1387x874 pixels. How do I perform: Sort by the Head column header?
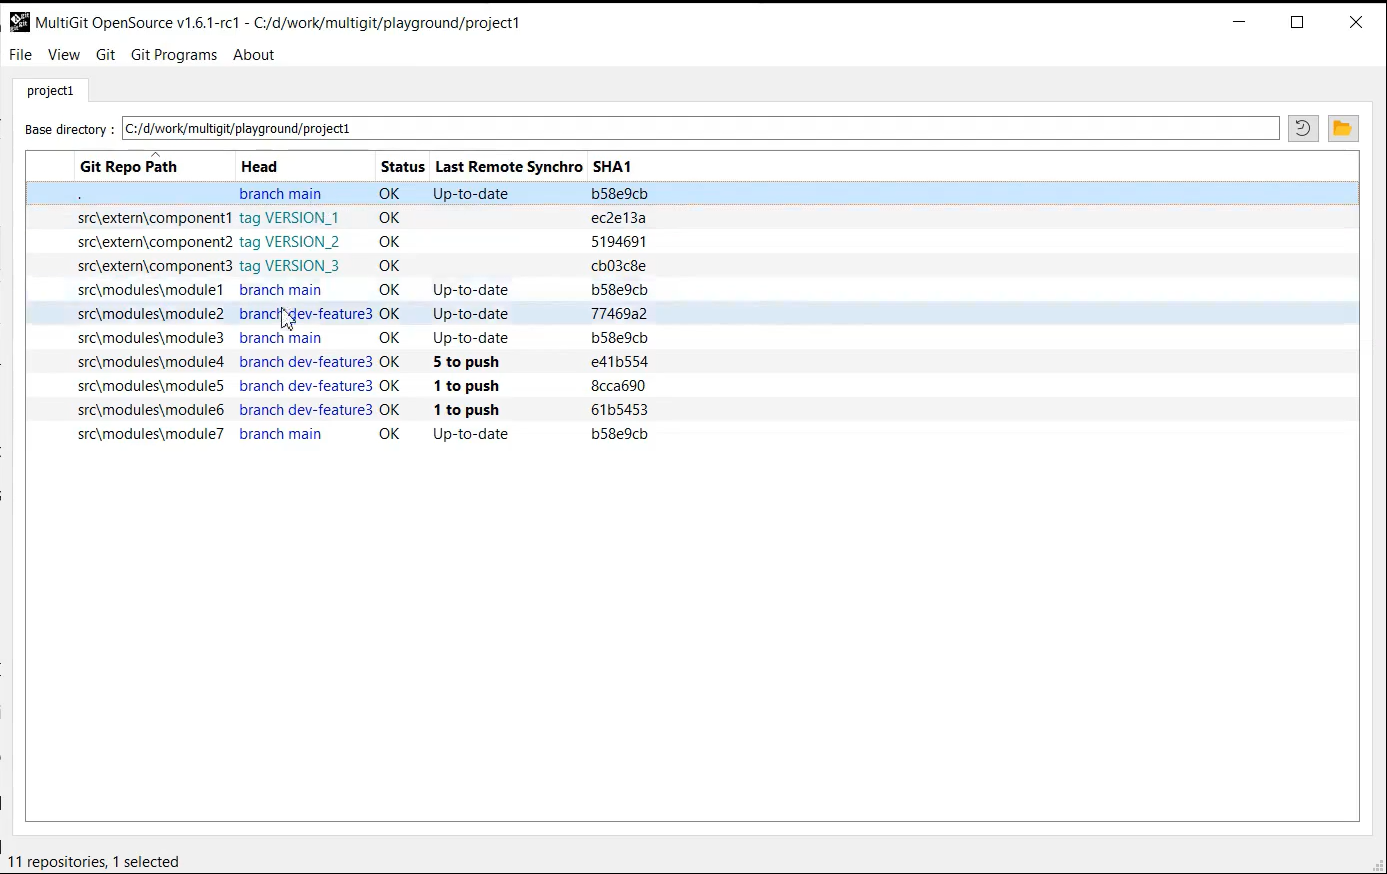tap(259, 167)
